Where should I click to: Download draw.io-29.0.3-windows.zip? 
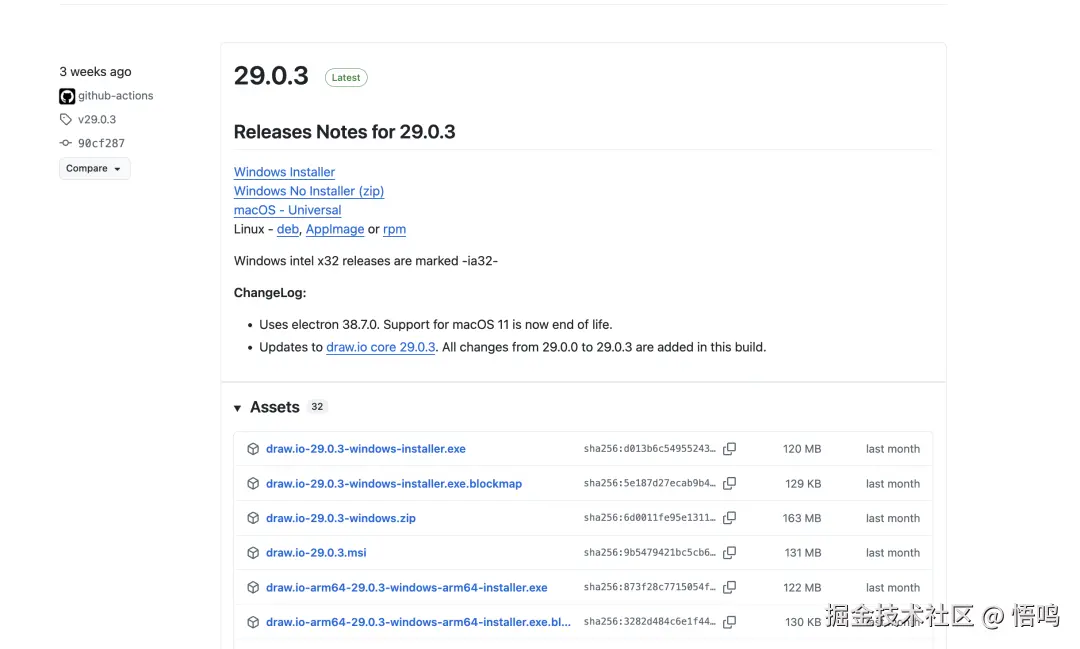[x=341, y=518]
